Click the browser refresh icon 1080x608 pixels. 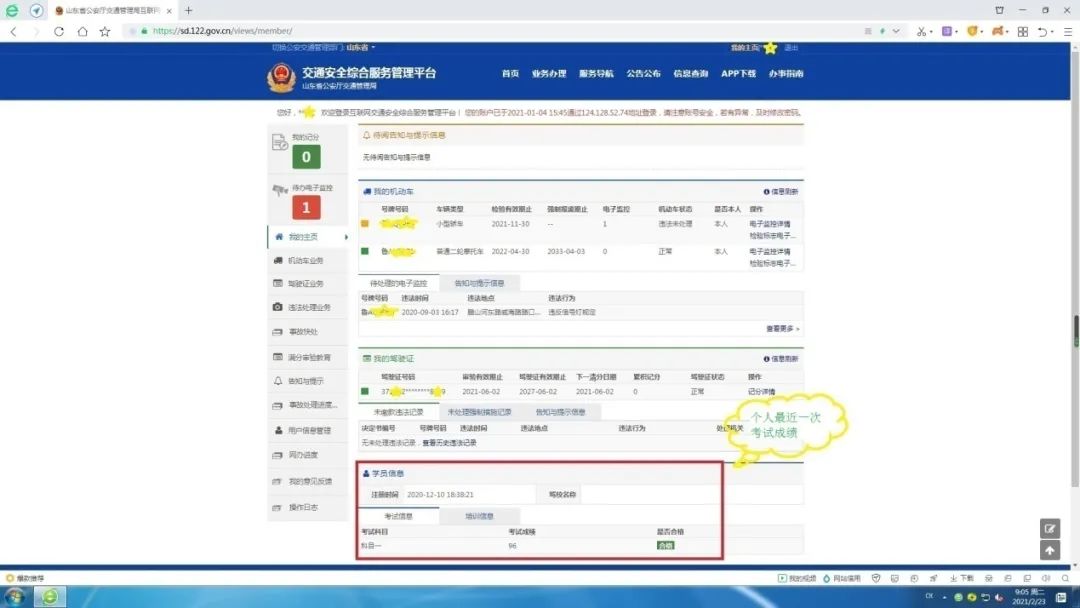pos(59,31)
